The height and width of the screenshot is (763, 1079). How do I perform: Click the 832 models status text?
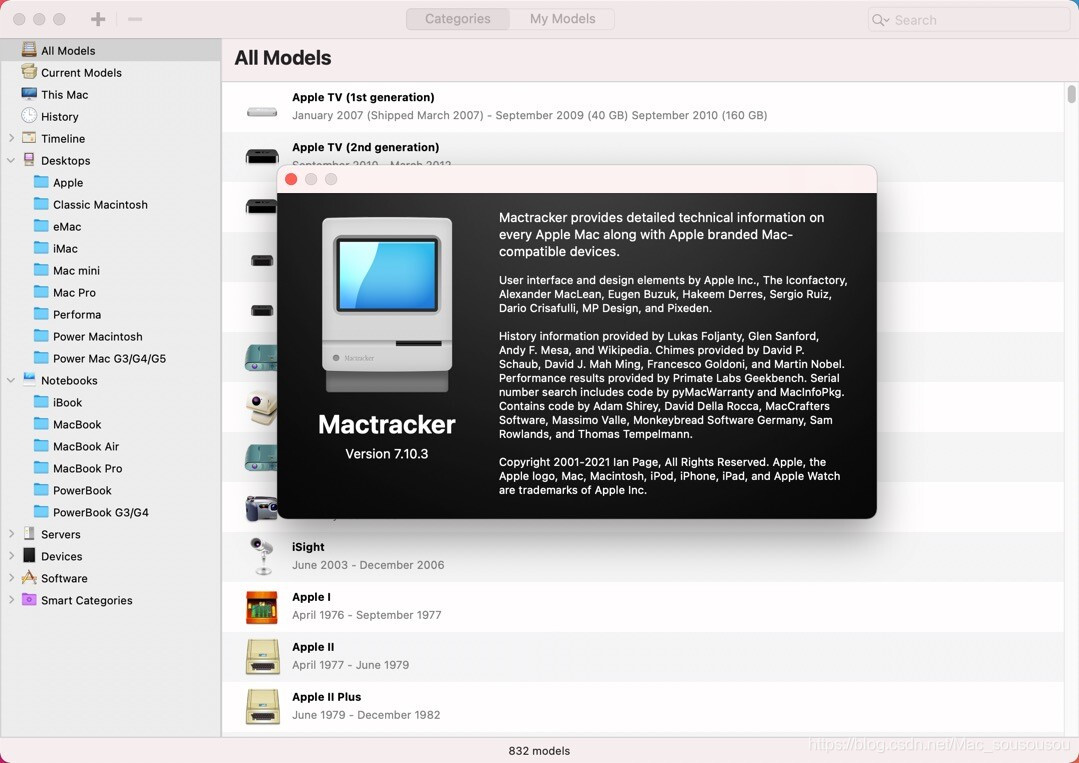click(x=540, y=751)
